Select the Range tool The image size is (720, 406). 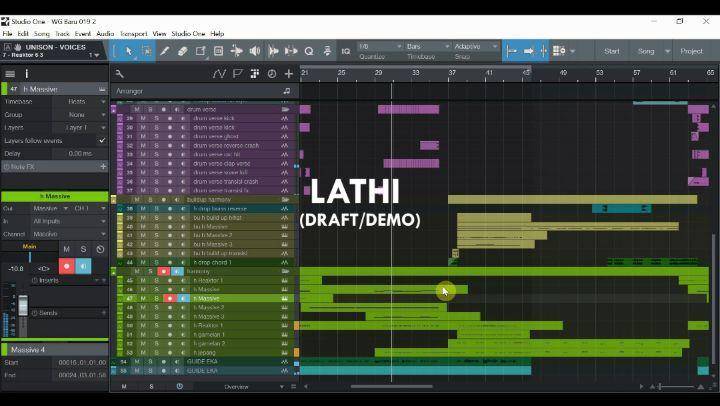click(147, 51)
